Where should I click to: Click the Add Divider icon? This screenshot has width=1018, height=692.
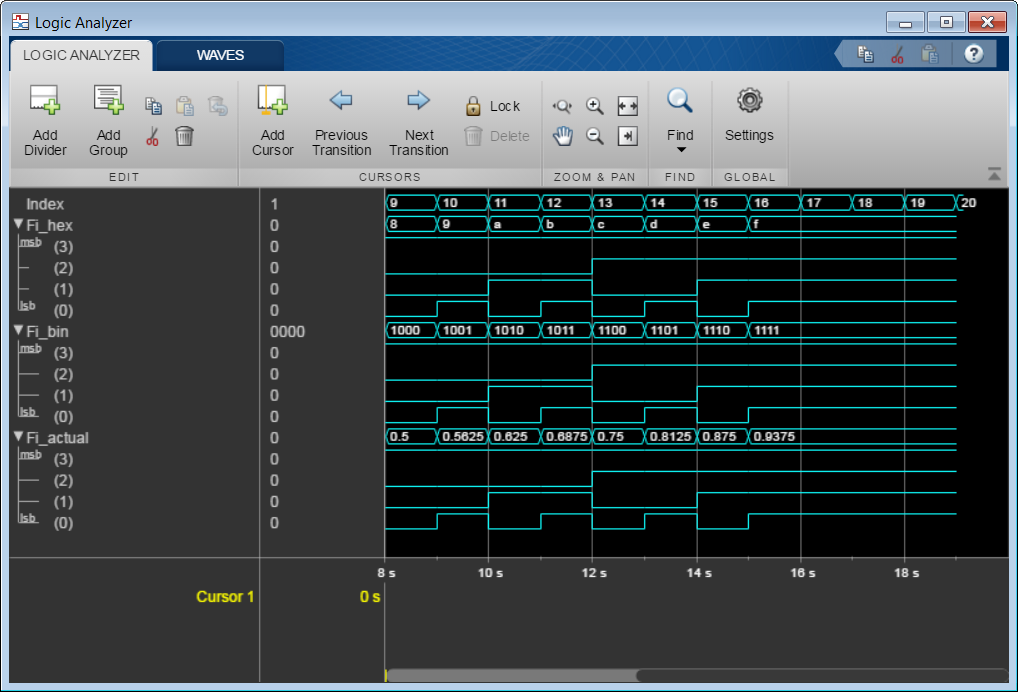coord(45,100)
